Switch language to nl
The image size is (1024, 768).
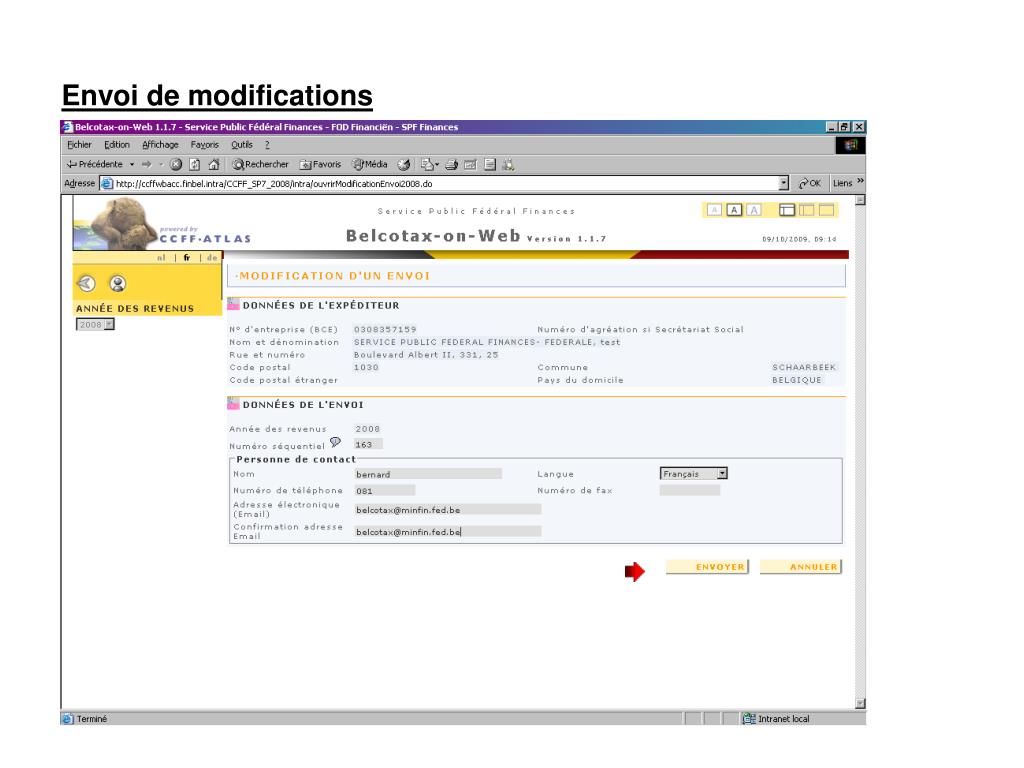tap(161, 258)
